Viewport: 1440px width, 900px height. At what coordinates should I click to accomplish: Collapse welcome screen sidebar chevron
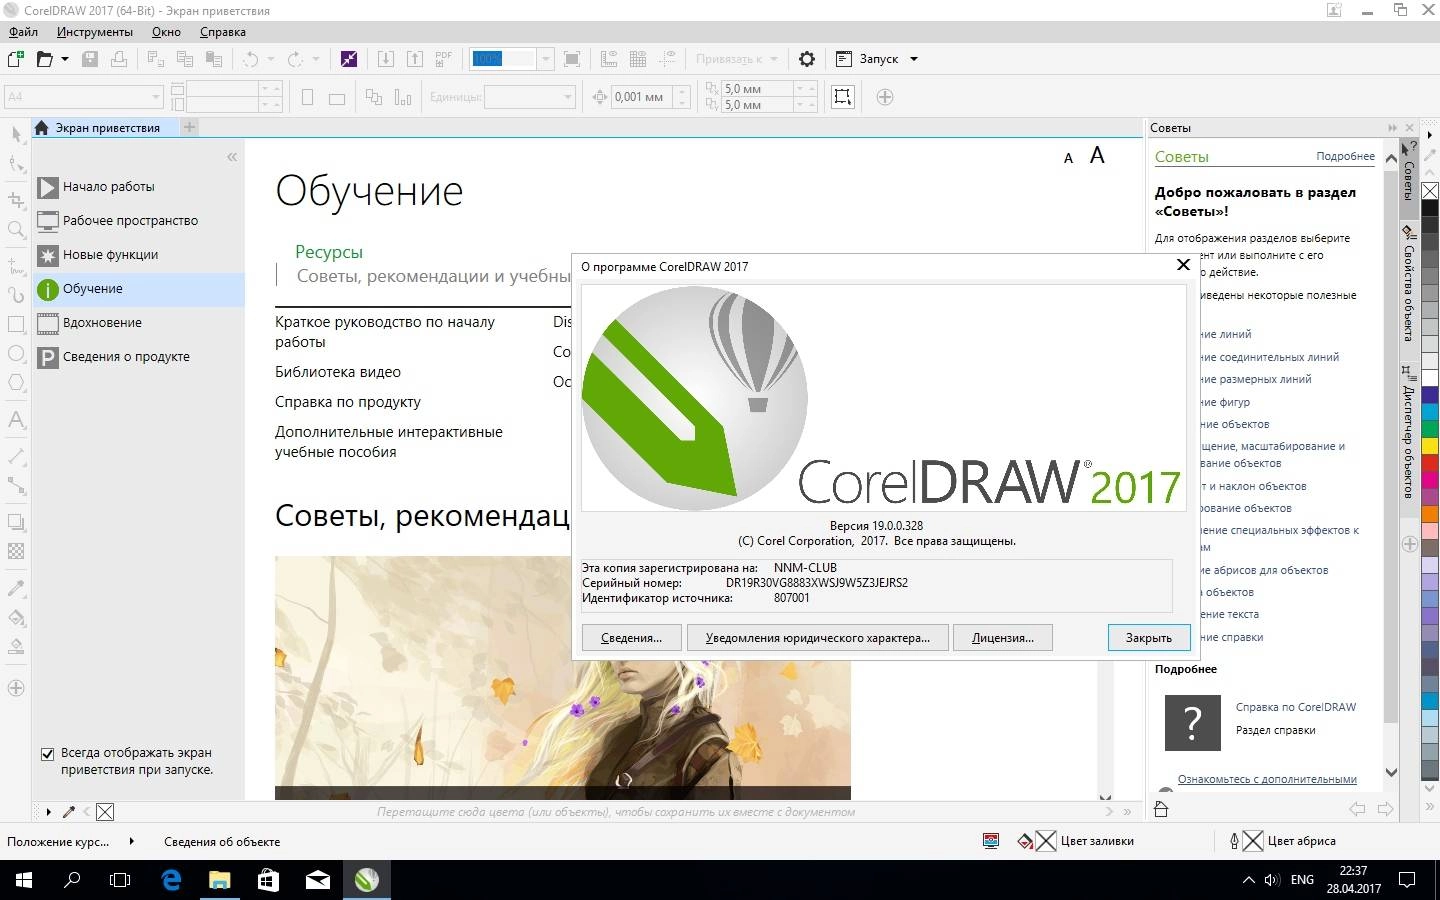232,157
